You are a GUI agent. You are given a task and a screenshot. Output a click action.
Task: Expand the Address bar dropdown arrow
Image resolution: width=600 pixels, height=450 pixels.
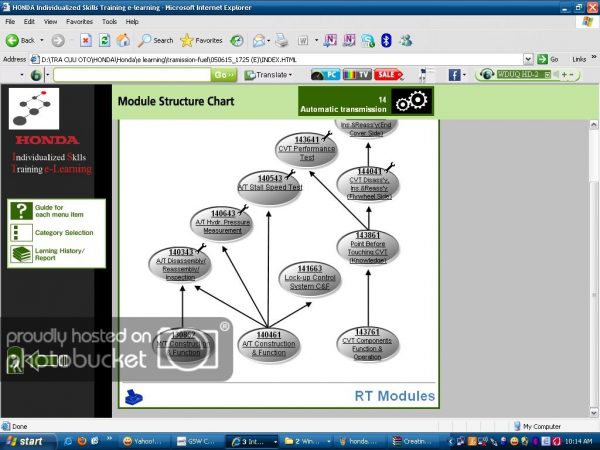(x=528, y=59)
